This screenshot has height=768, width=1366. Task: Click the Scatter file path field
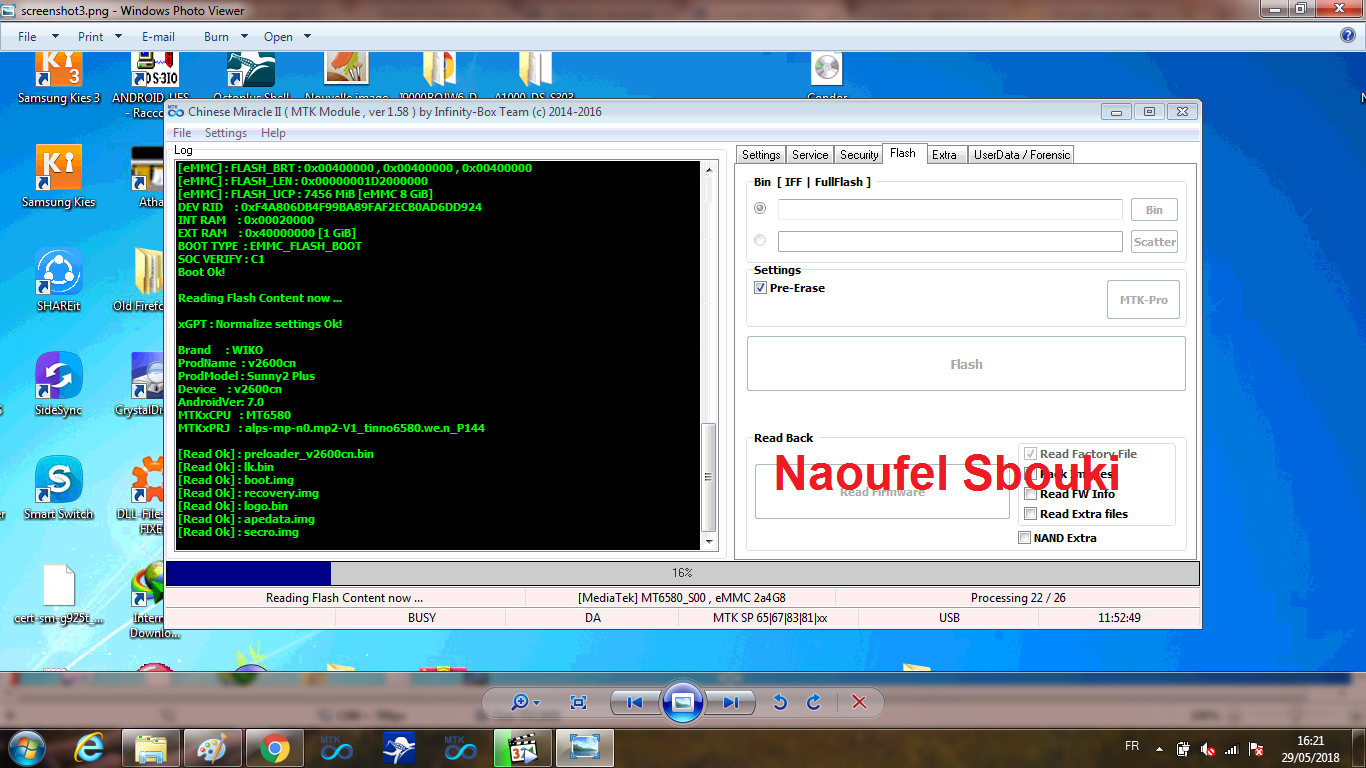(950, 242)
